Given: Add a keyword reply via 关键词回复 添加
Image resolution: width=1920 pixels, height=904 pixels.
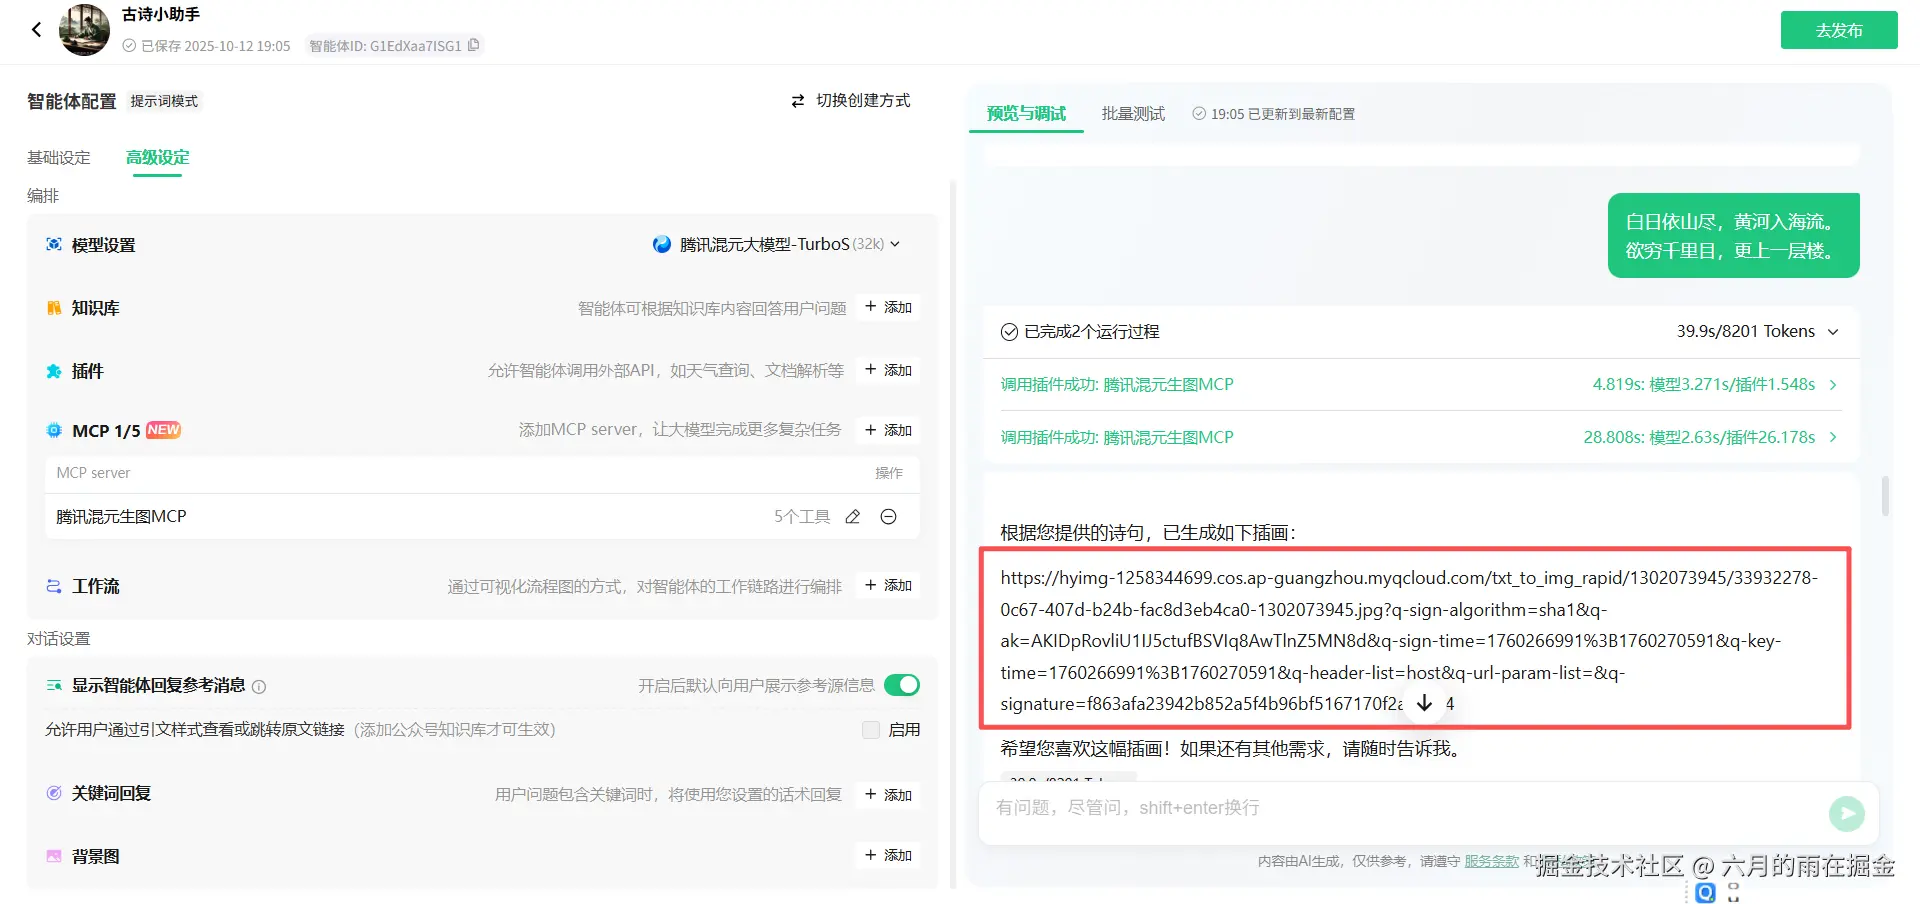Looking at the screenshot, I should pos(888,795).
